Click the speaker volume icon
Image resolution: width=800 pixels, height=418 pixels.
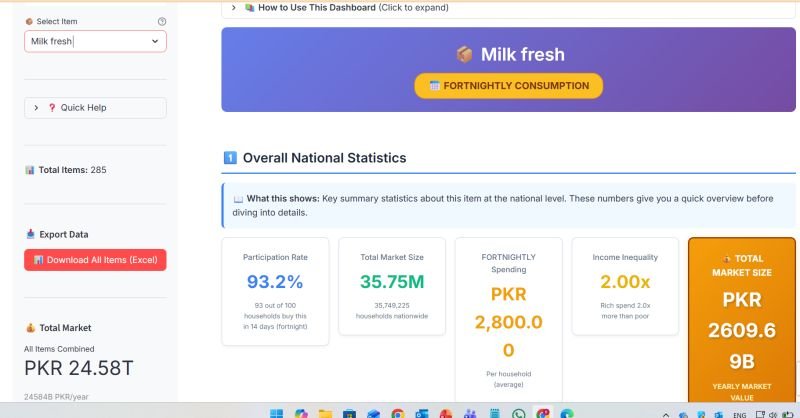pos(775,414)
